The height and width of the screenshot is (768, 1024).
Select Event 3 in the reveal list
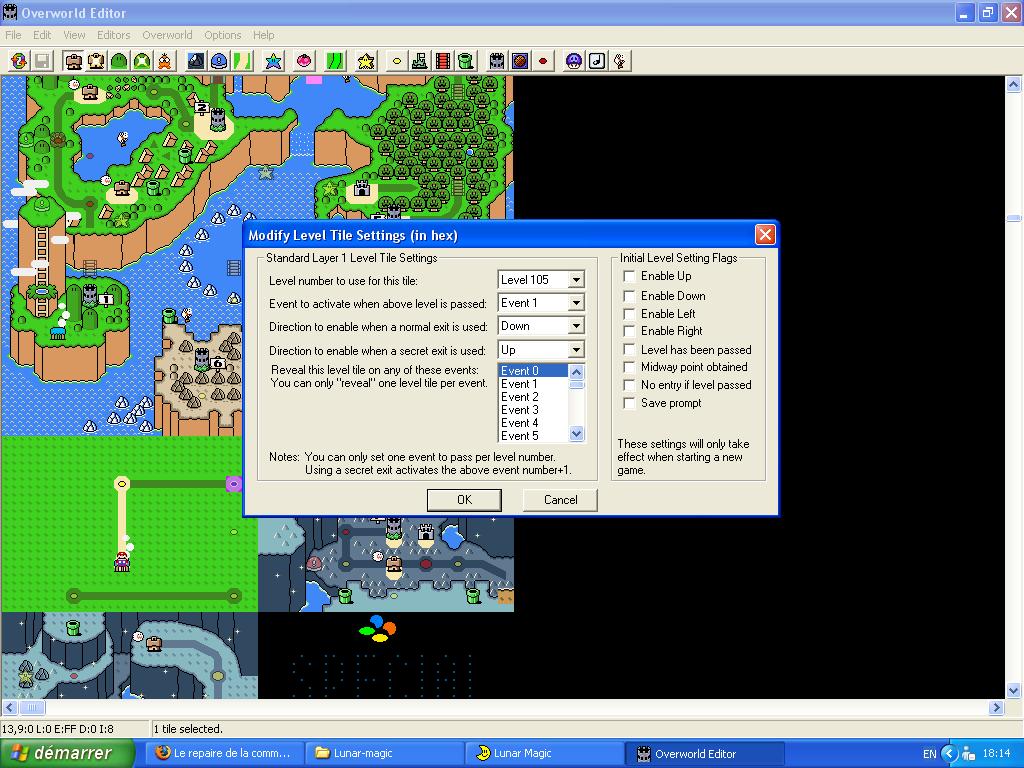534,410
